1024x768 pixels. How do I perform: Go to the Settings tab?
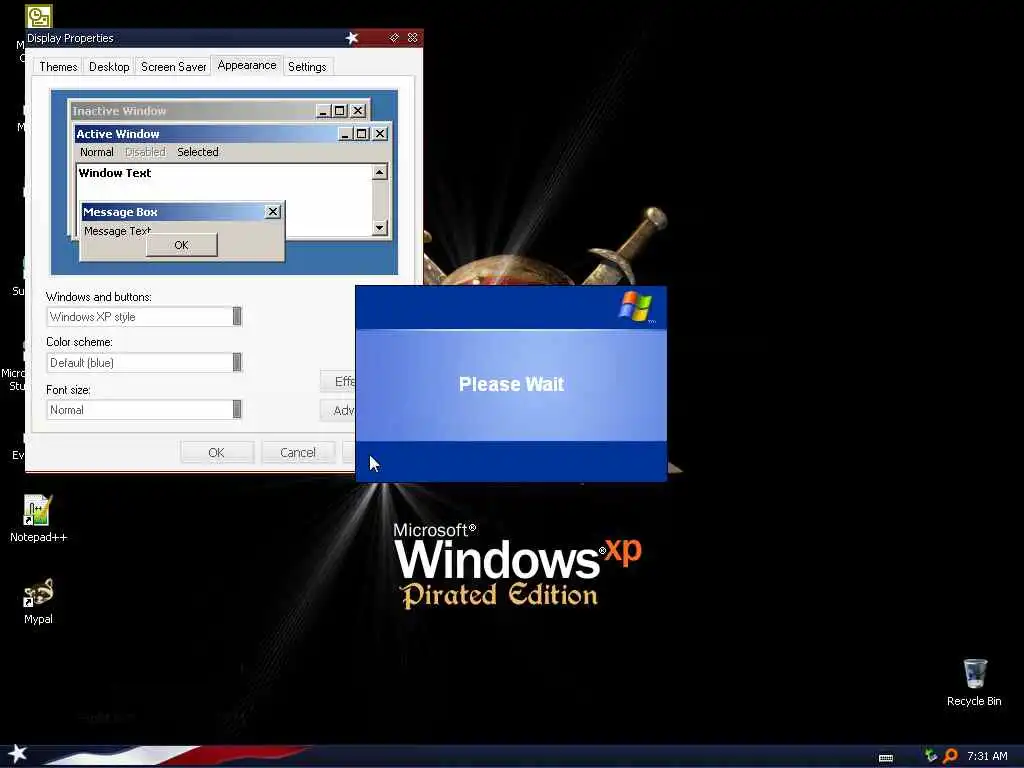click(x=307, y=67)
